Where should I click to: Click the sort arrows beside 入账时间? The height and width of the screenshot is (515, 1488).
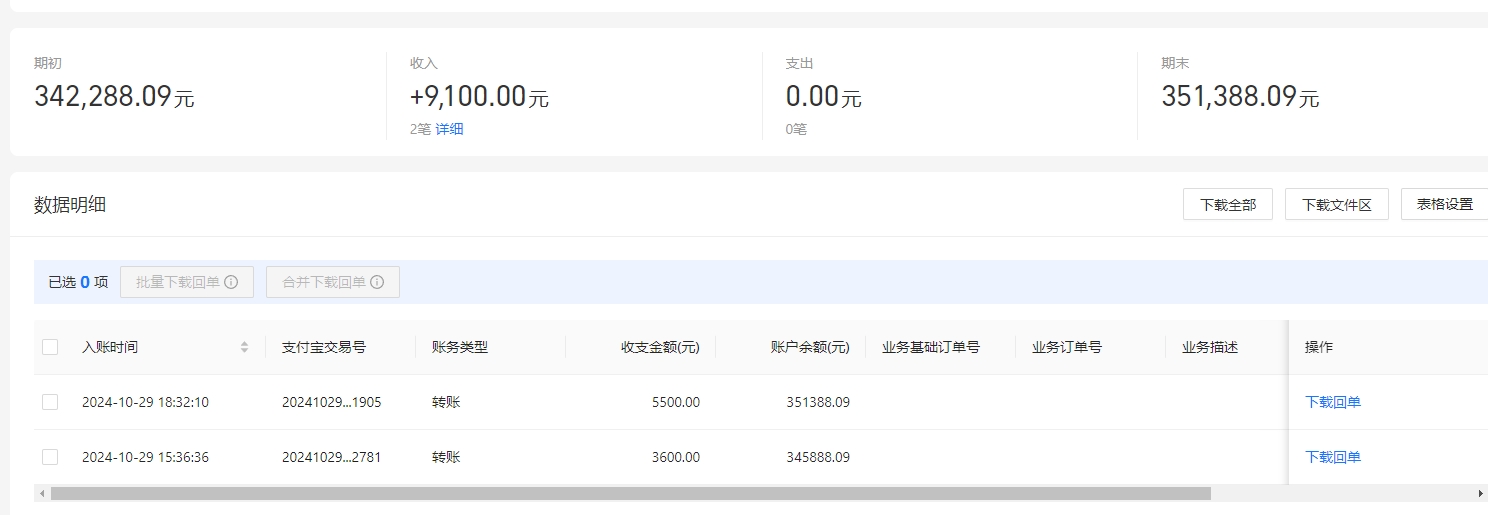[x=244, y=347]
